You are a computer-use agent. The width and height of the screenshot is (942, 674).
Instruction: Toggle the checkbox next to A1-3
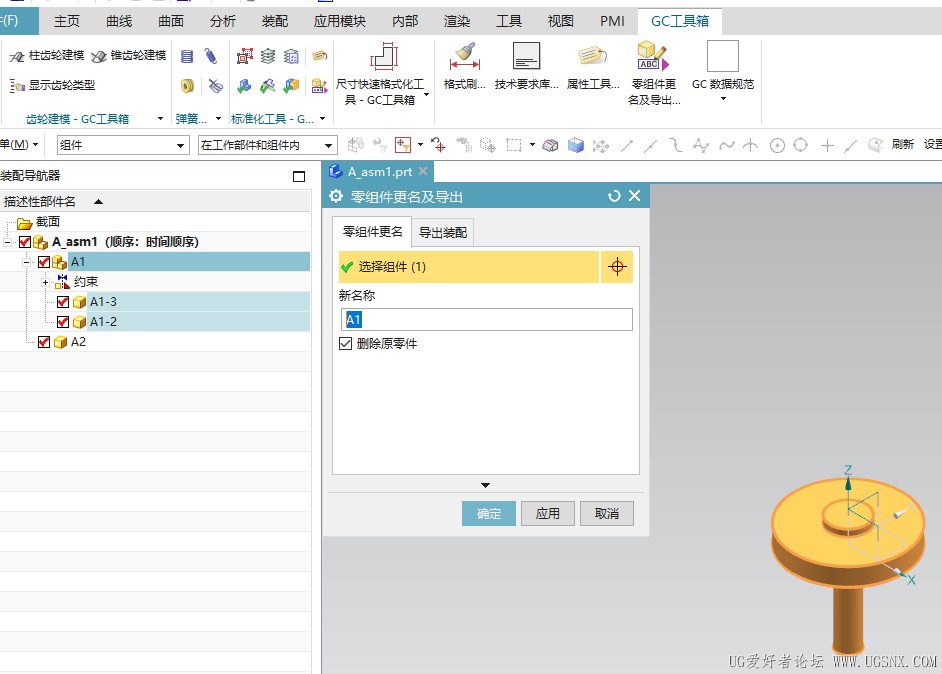point(63,302)
